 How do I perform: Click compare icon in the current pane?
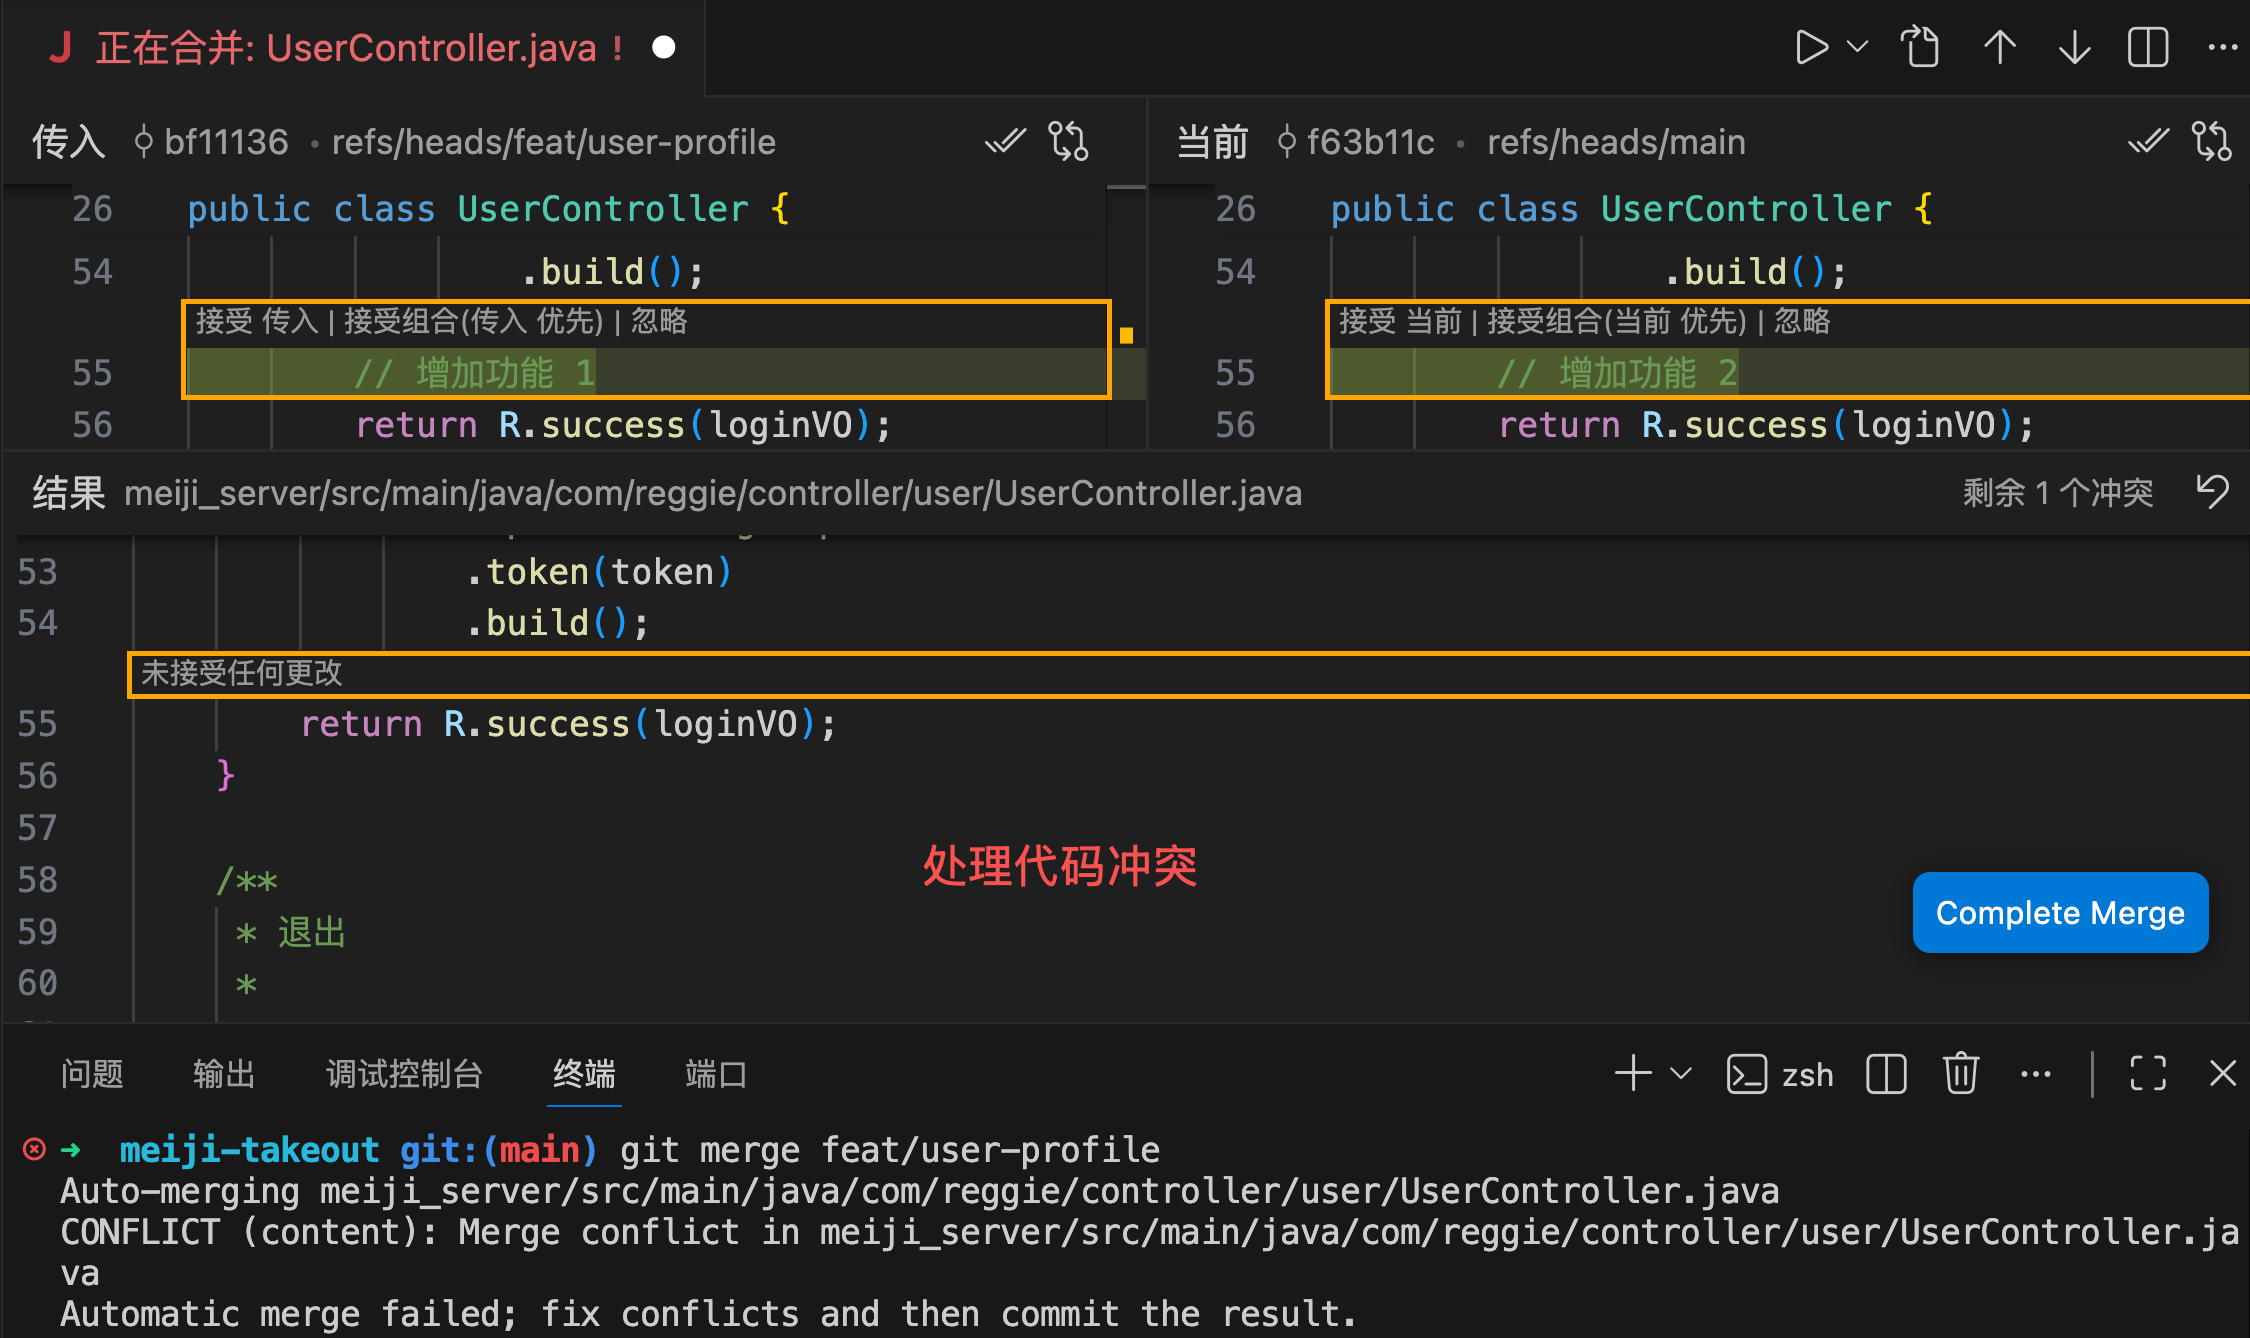[2211, 141]
